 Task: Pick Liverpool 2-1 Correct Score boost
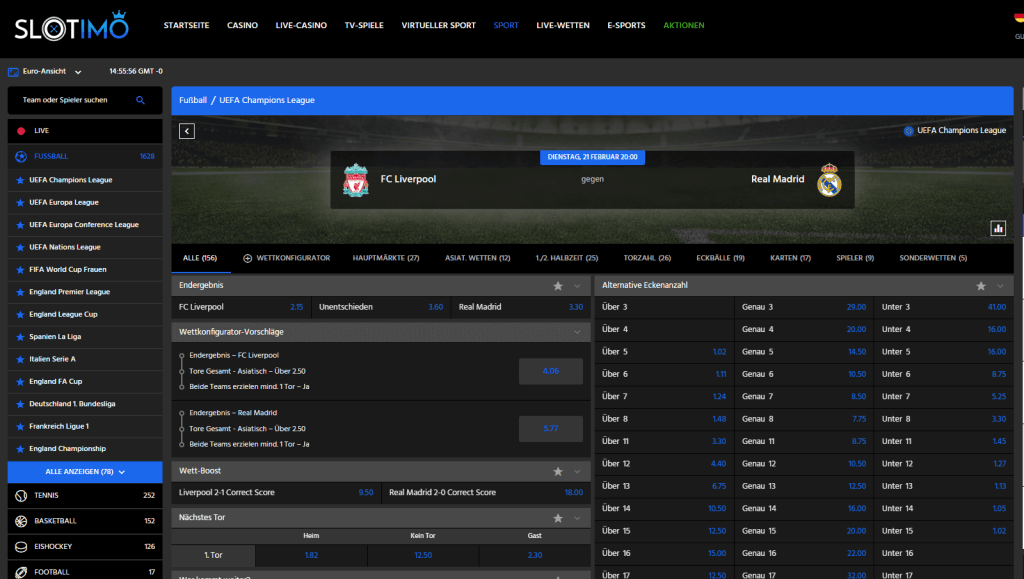[276, 493]
